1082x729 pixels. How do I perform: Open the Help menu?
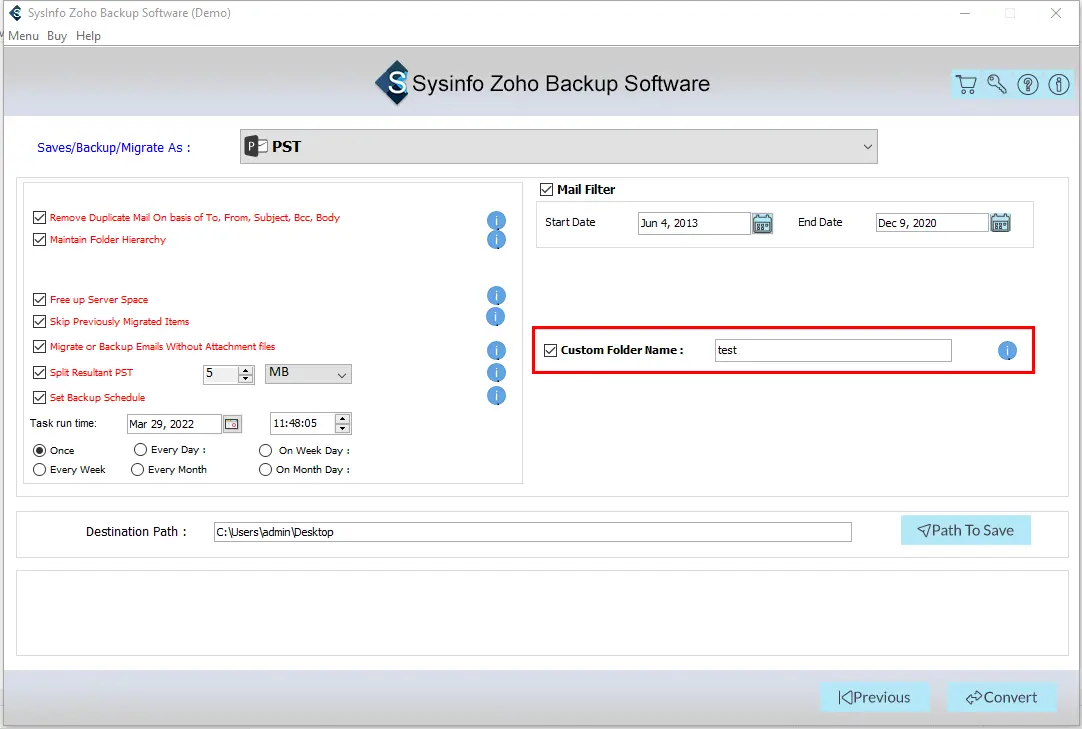[x=88, y=36]
